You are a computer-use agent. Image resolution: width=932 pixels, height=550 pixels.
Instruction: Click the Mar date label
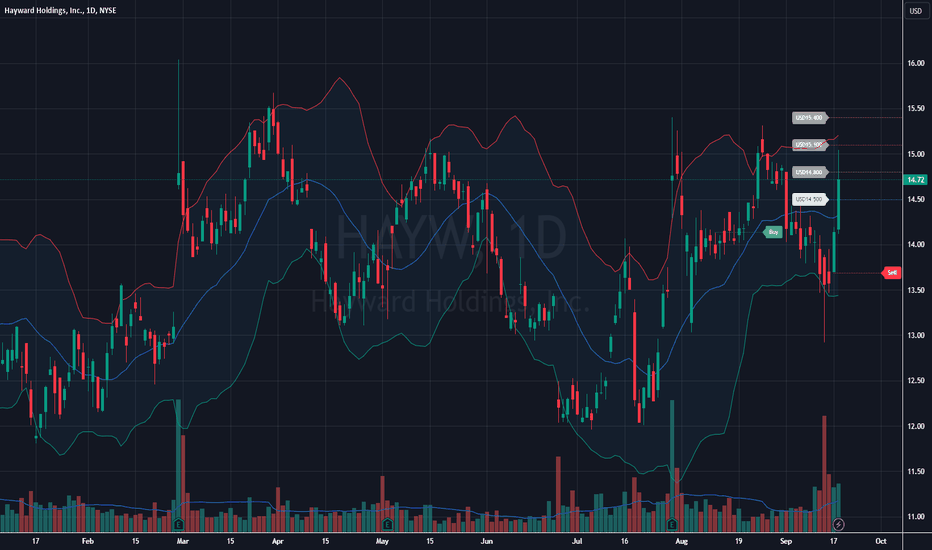click(182, 541)
